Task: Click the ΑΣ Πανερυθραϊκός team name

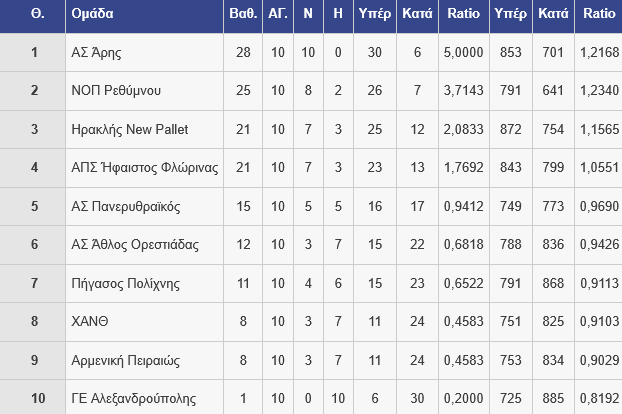Action: coord(126,206)
